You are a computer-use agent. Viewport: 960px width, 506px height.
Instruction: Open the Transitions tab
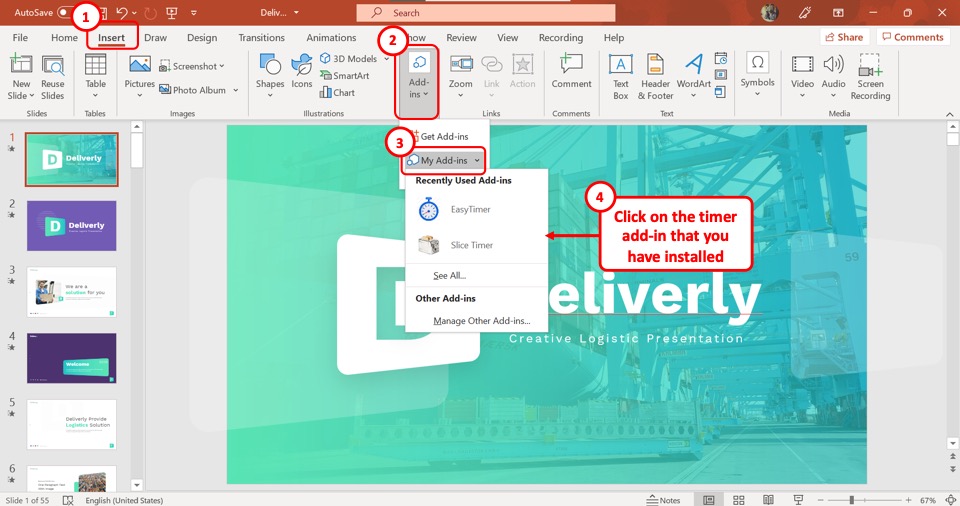[x=261, y=37]
